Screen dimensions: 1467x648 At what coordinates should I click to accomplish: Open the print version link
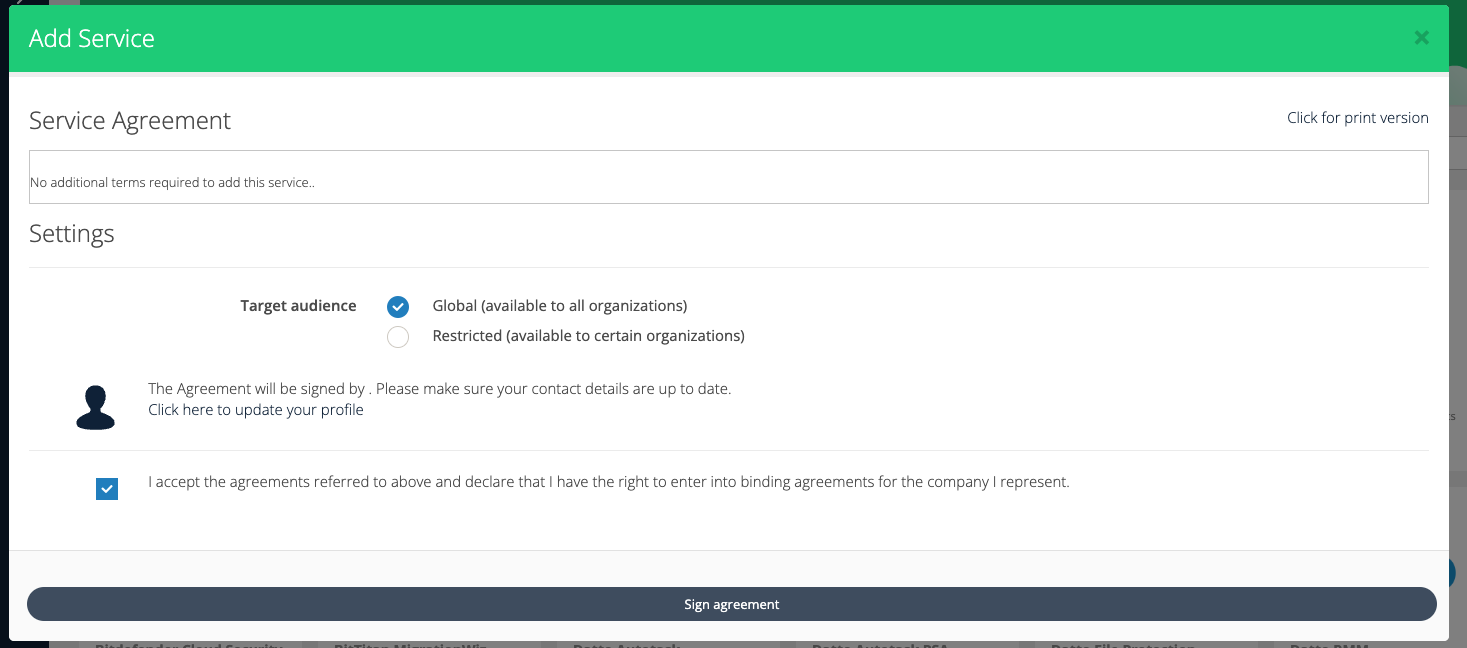pos(1357,118)
